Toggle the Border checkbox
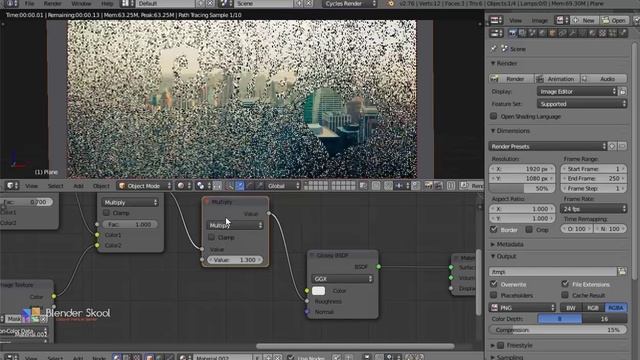This screenshot has width=640, height=360. tap(493, 229)
